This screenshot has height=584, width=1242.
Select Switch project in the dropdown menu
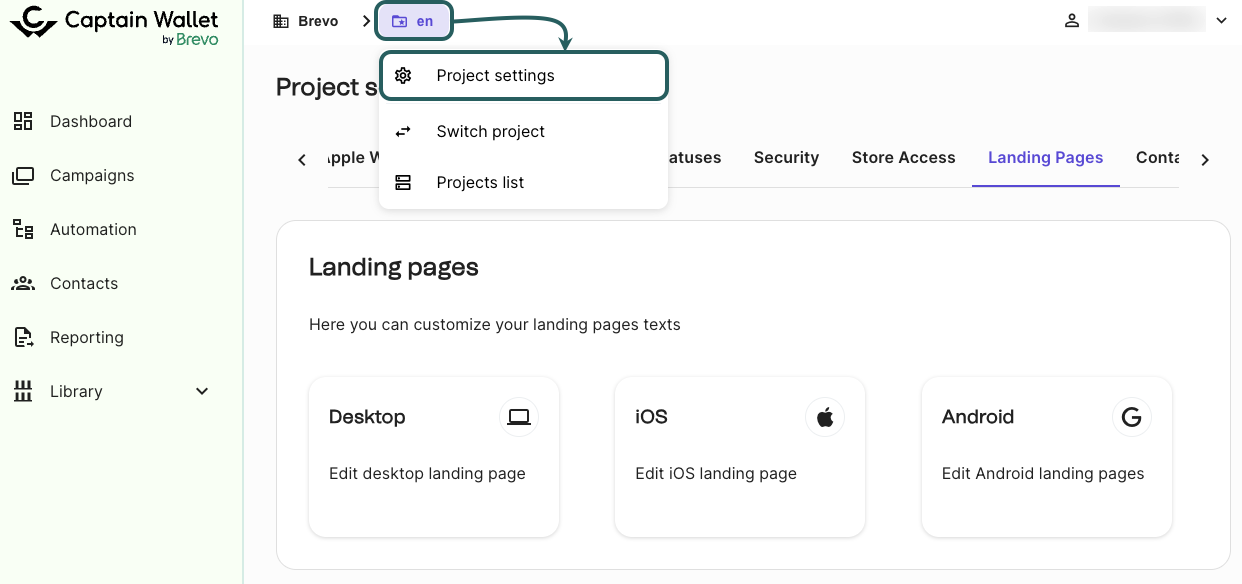click(x=490, y=132)
